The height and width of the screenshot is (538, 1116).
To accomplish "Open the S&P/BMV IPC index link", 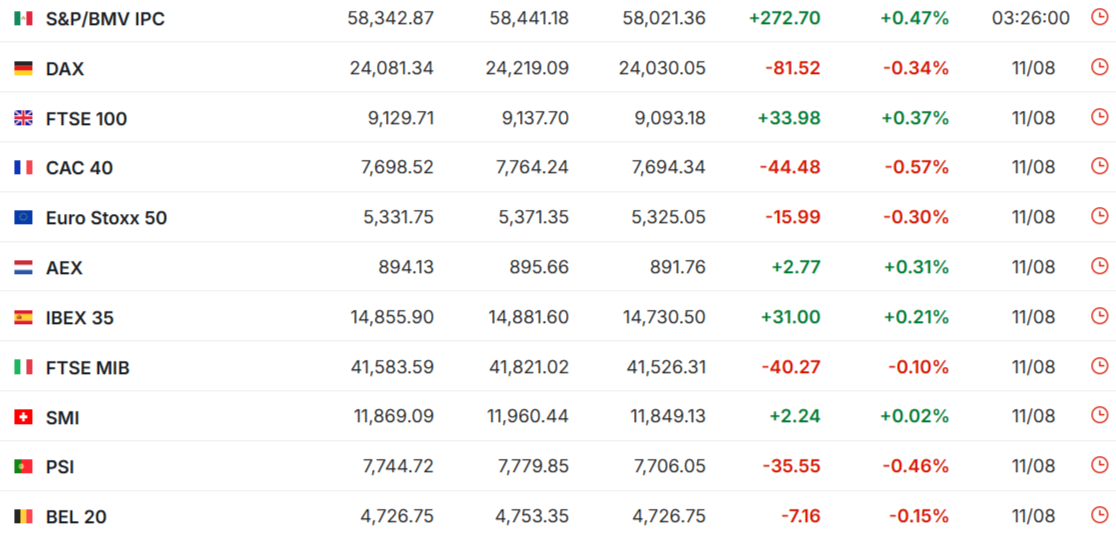I will point(105,19).
